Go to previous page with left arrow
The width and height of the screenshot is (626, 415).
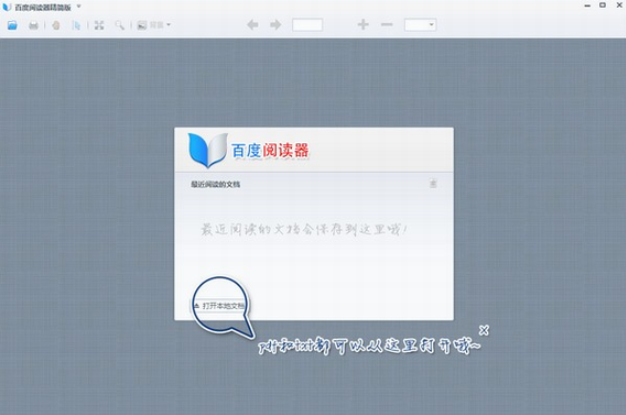[x=252, y=24]
